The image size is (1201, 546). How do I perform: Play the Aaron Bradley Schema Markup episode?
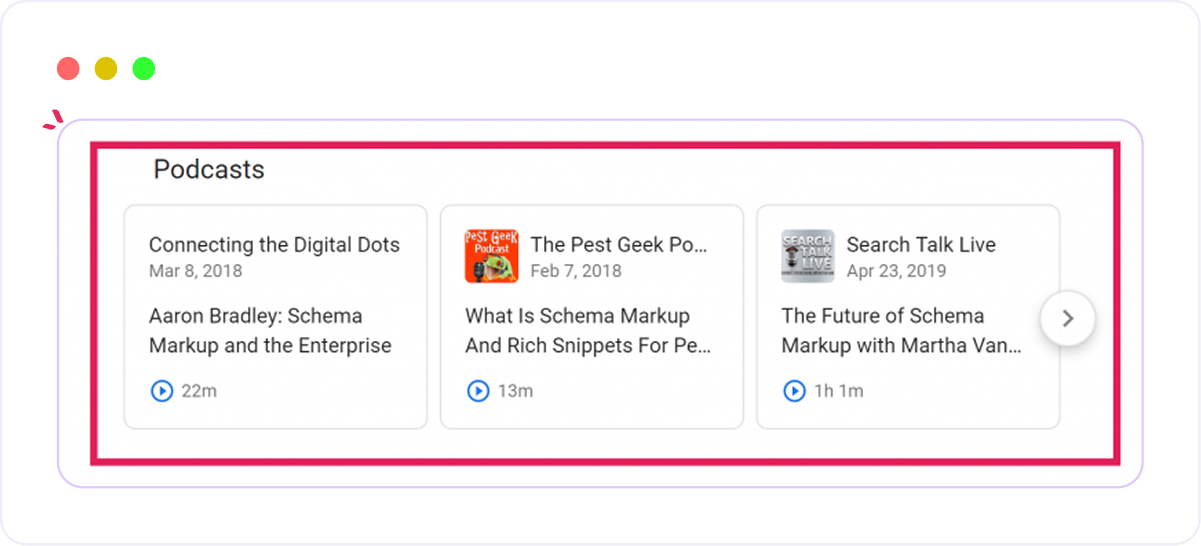click(162, 391)
